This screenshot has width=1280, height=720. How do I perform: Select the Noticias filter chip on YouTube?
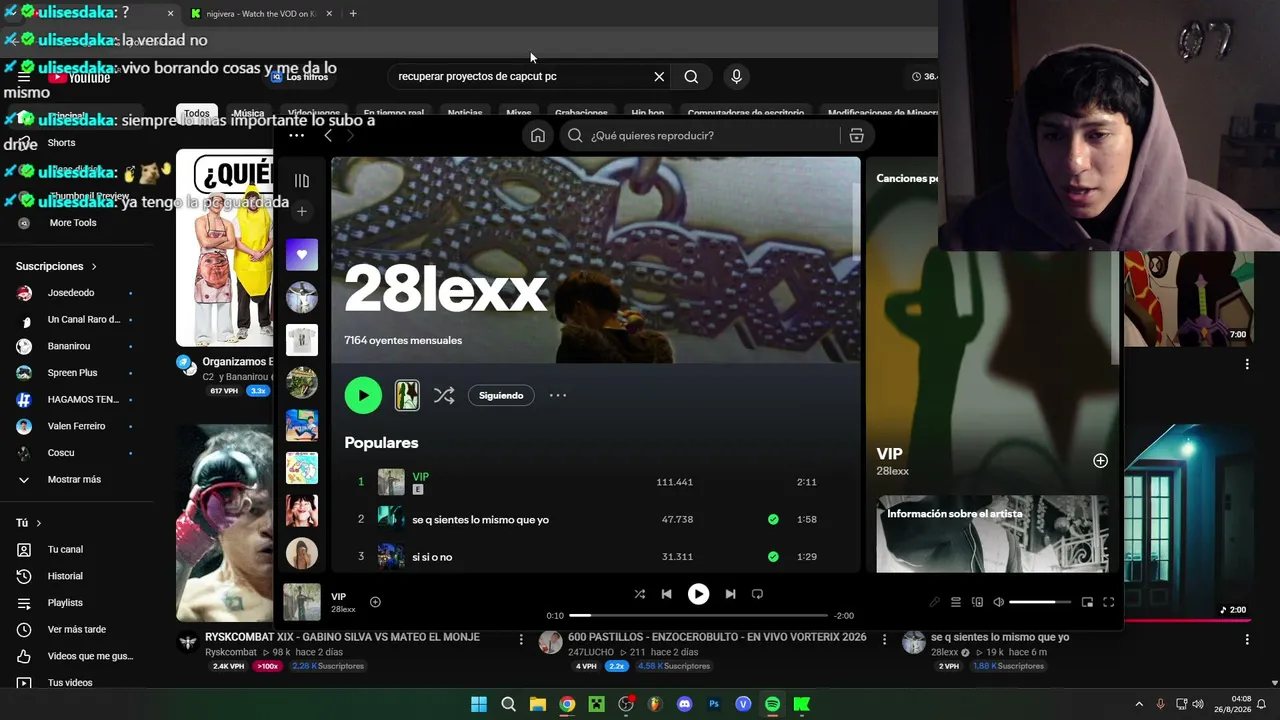(465, 113)
